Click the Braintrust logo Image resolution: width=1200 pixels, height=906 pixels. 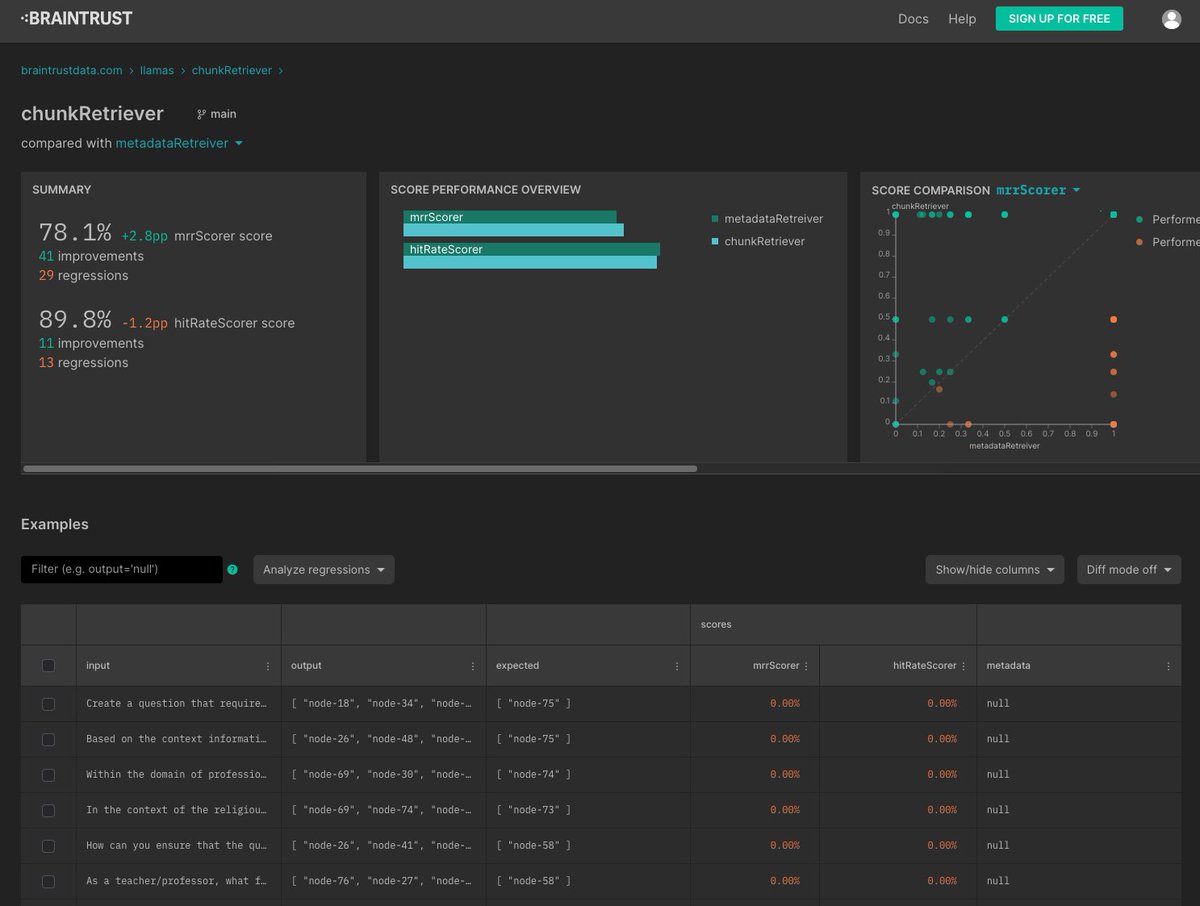tap(77, 18)
